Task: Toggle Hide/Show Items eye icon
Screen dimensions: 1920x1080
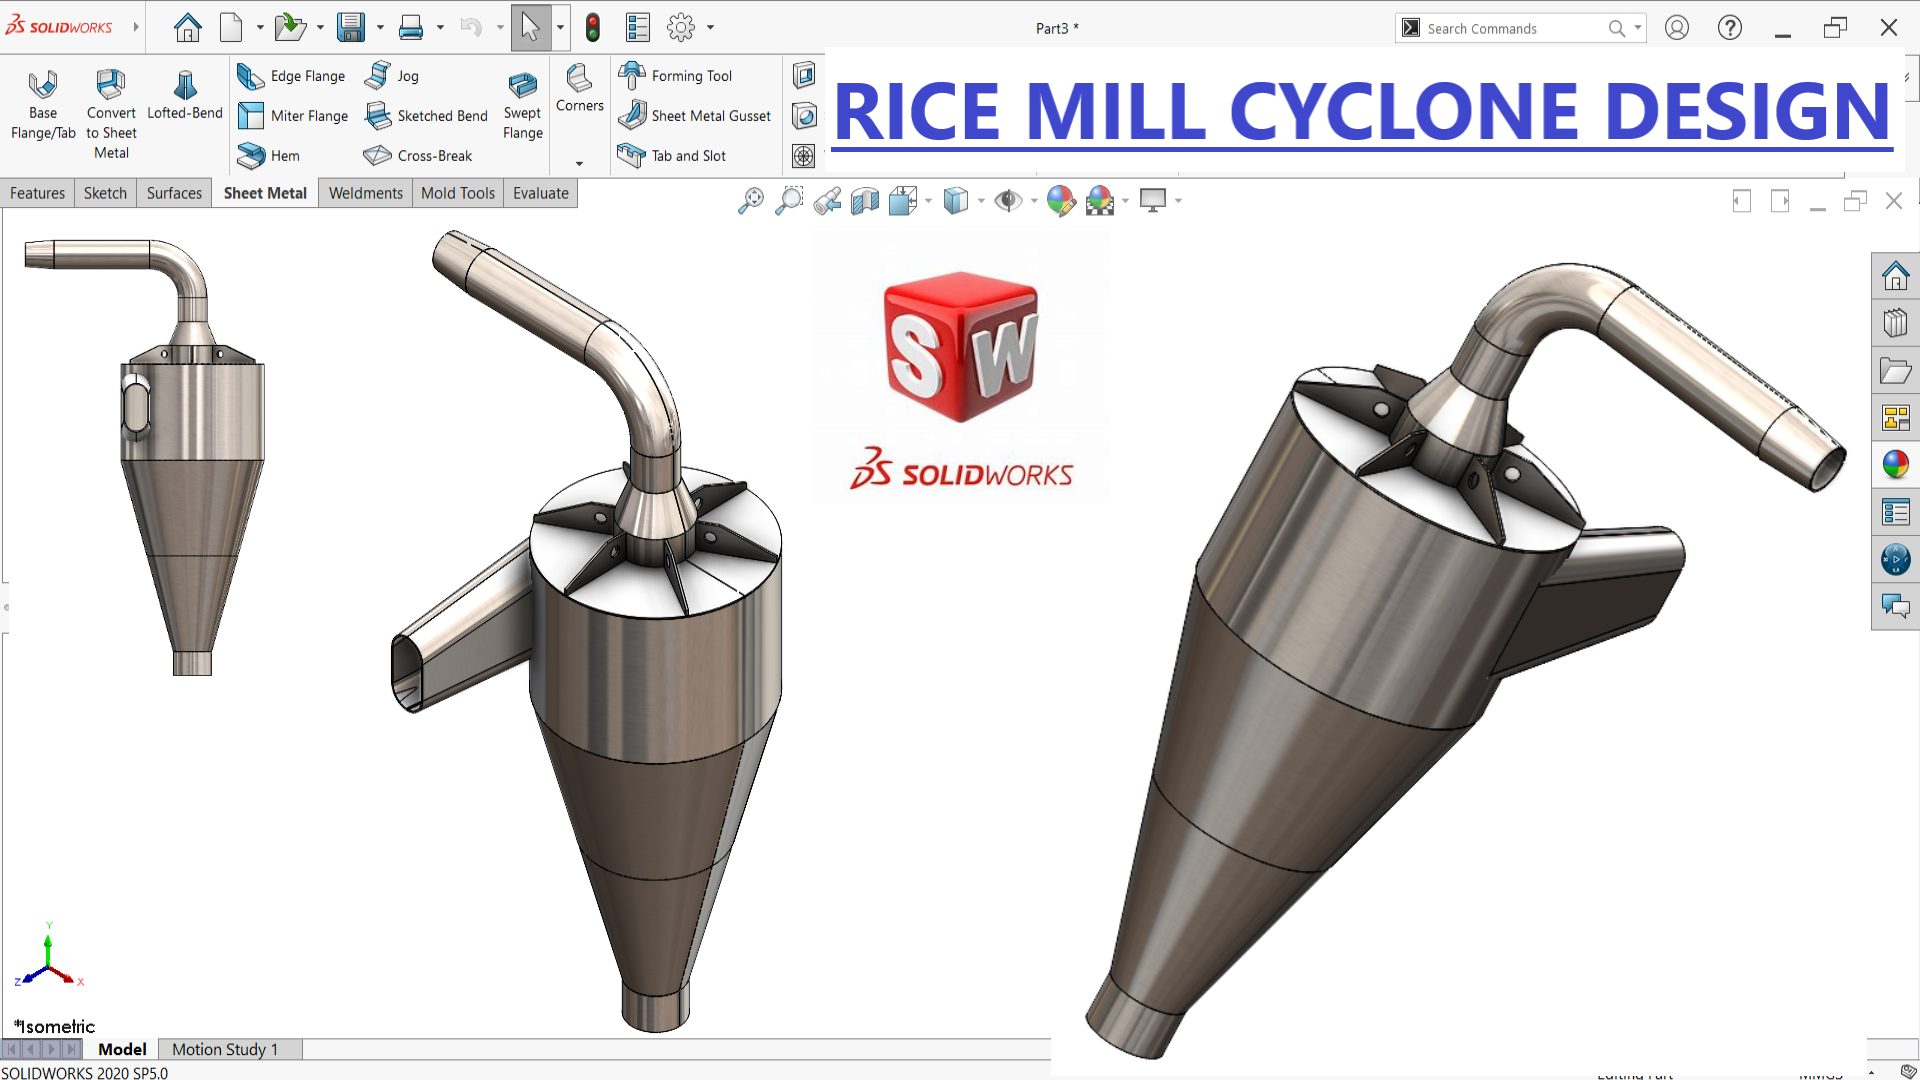Action: (x=1008, y=201)
